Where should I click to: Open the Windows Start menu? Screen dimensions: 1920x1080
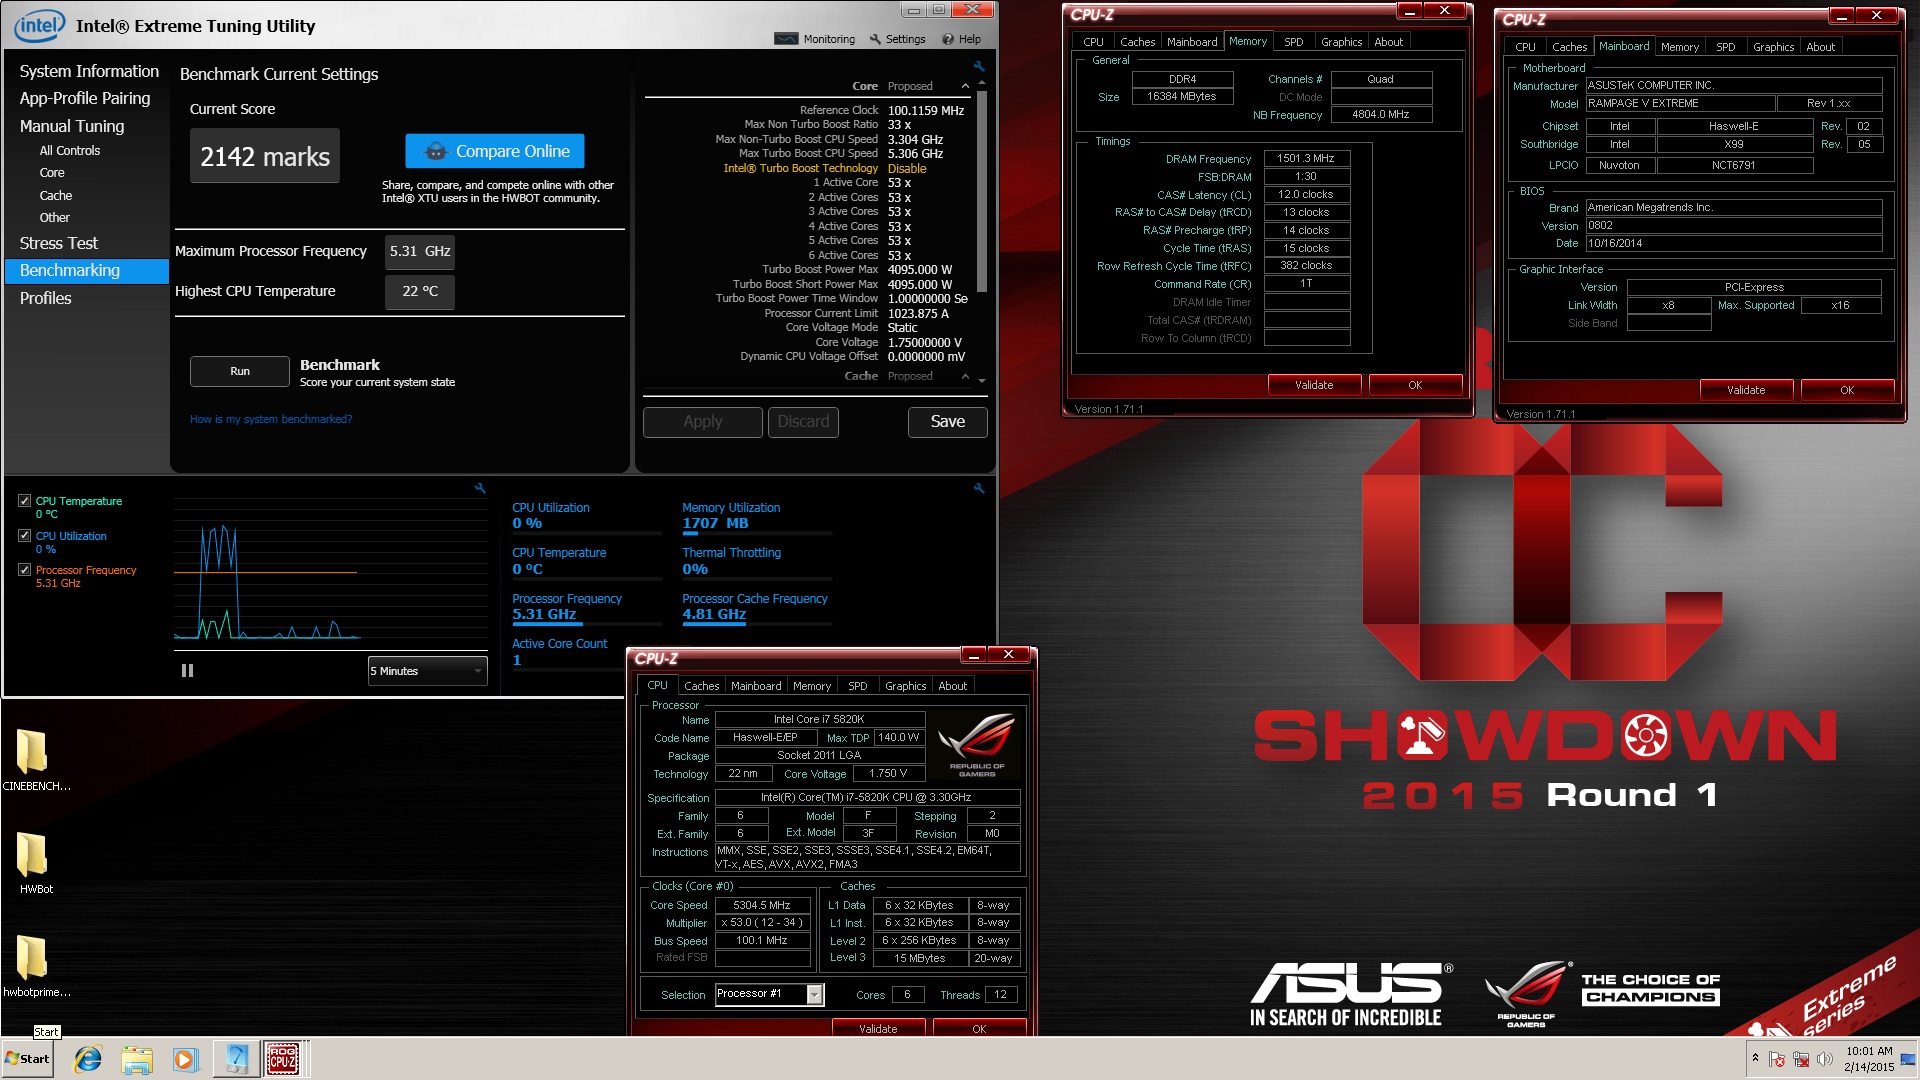coord(28,1059)
